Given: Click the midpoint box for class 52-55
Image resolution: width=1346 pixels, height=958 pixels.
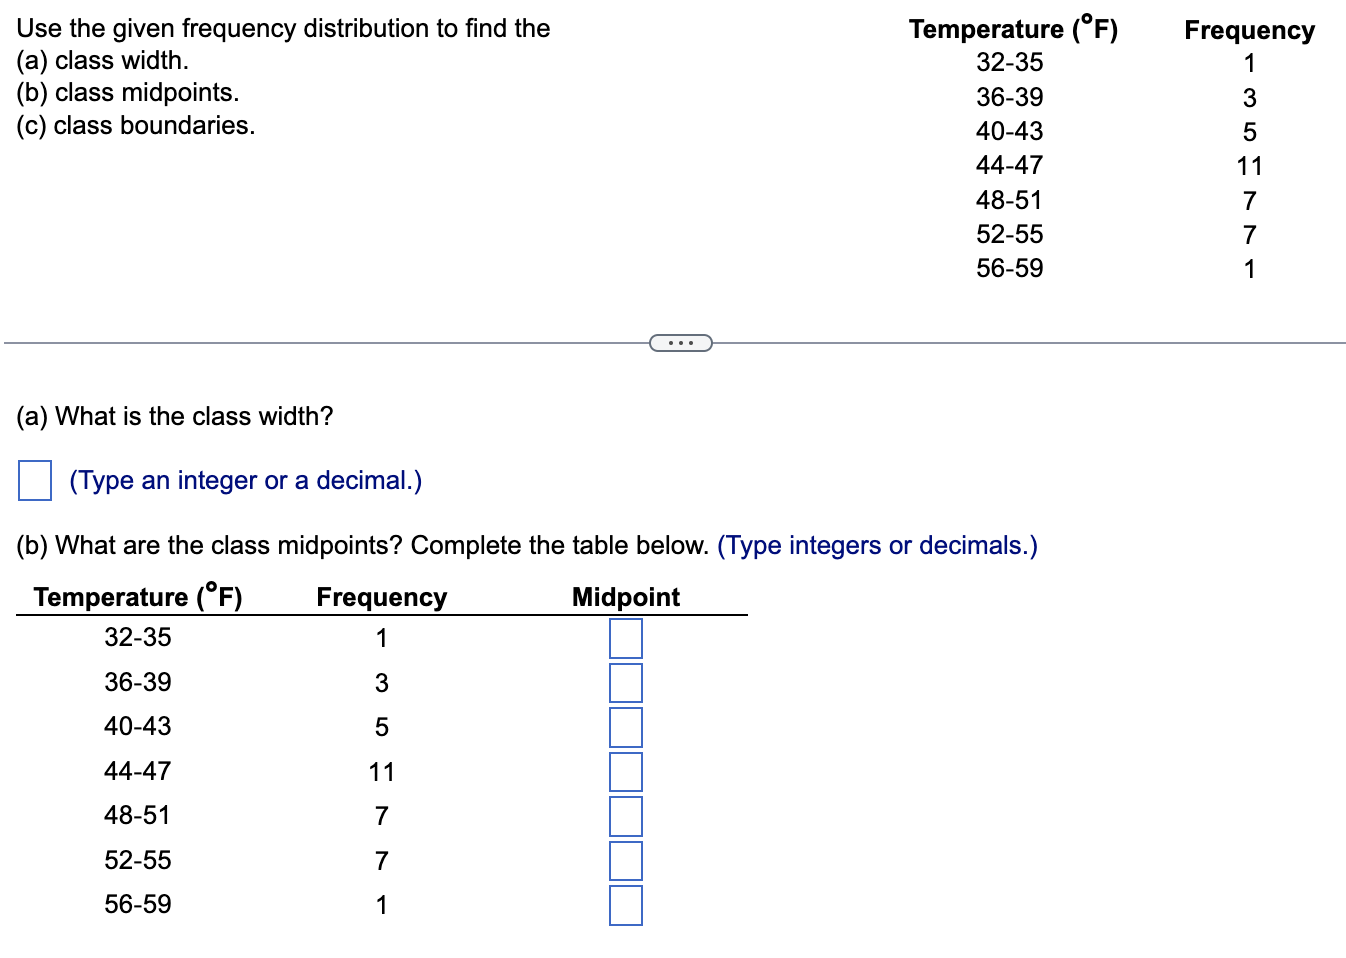Looking at the screenshot, I should coord(624,860).
